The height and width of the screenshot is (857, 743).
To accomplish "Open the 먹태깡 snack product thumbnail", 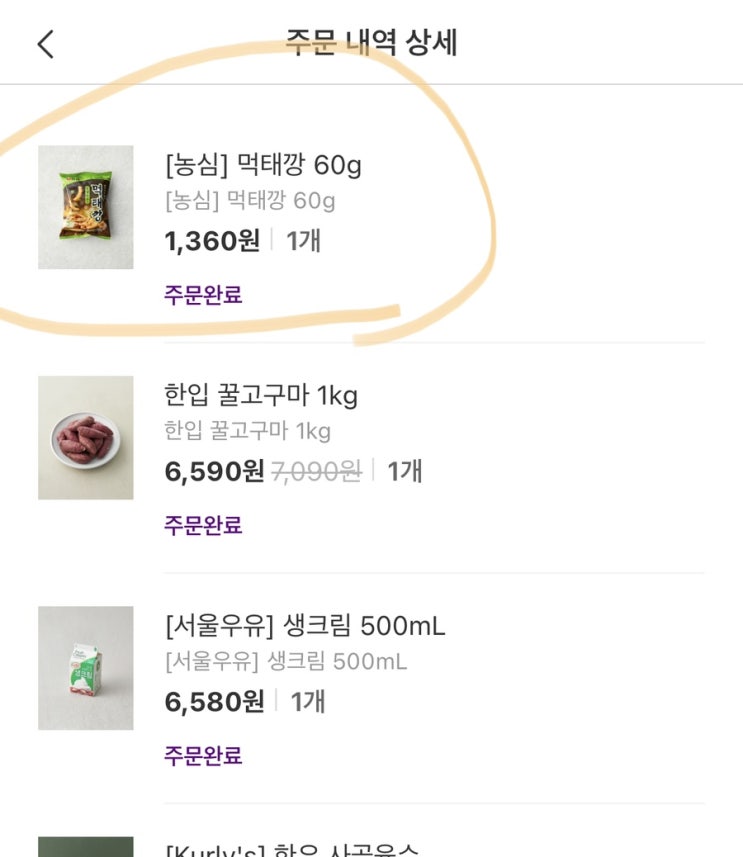I will 85,207.
